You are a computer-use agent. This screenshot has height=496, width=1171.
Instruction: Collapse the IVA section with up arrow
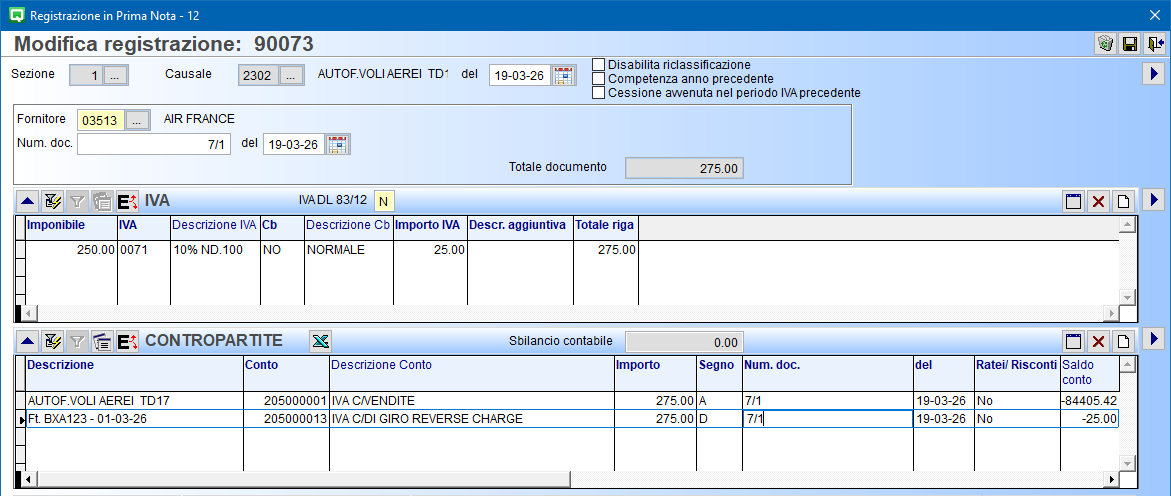tap(28, 201)
